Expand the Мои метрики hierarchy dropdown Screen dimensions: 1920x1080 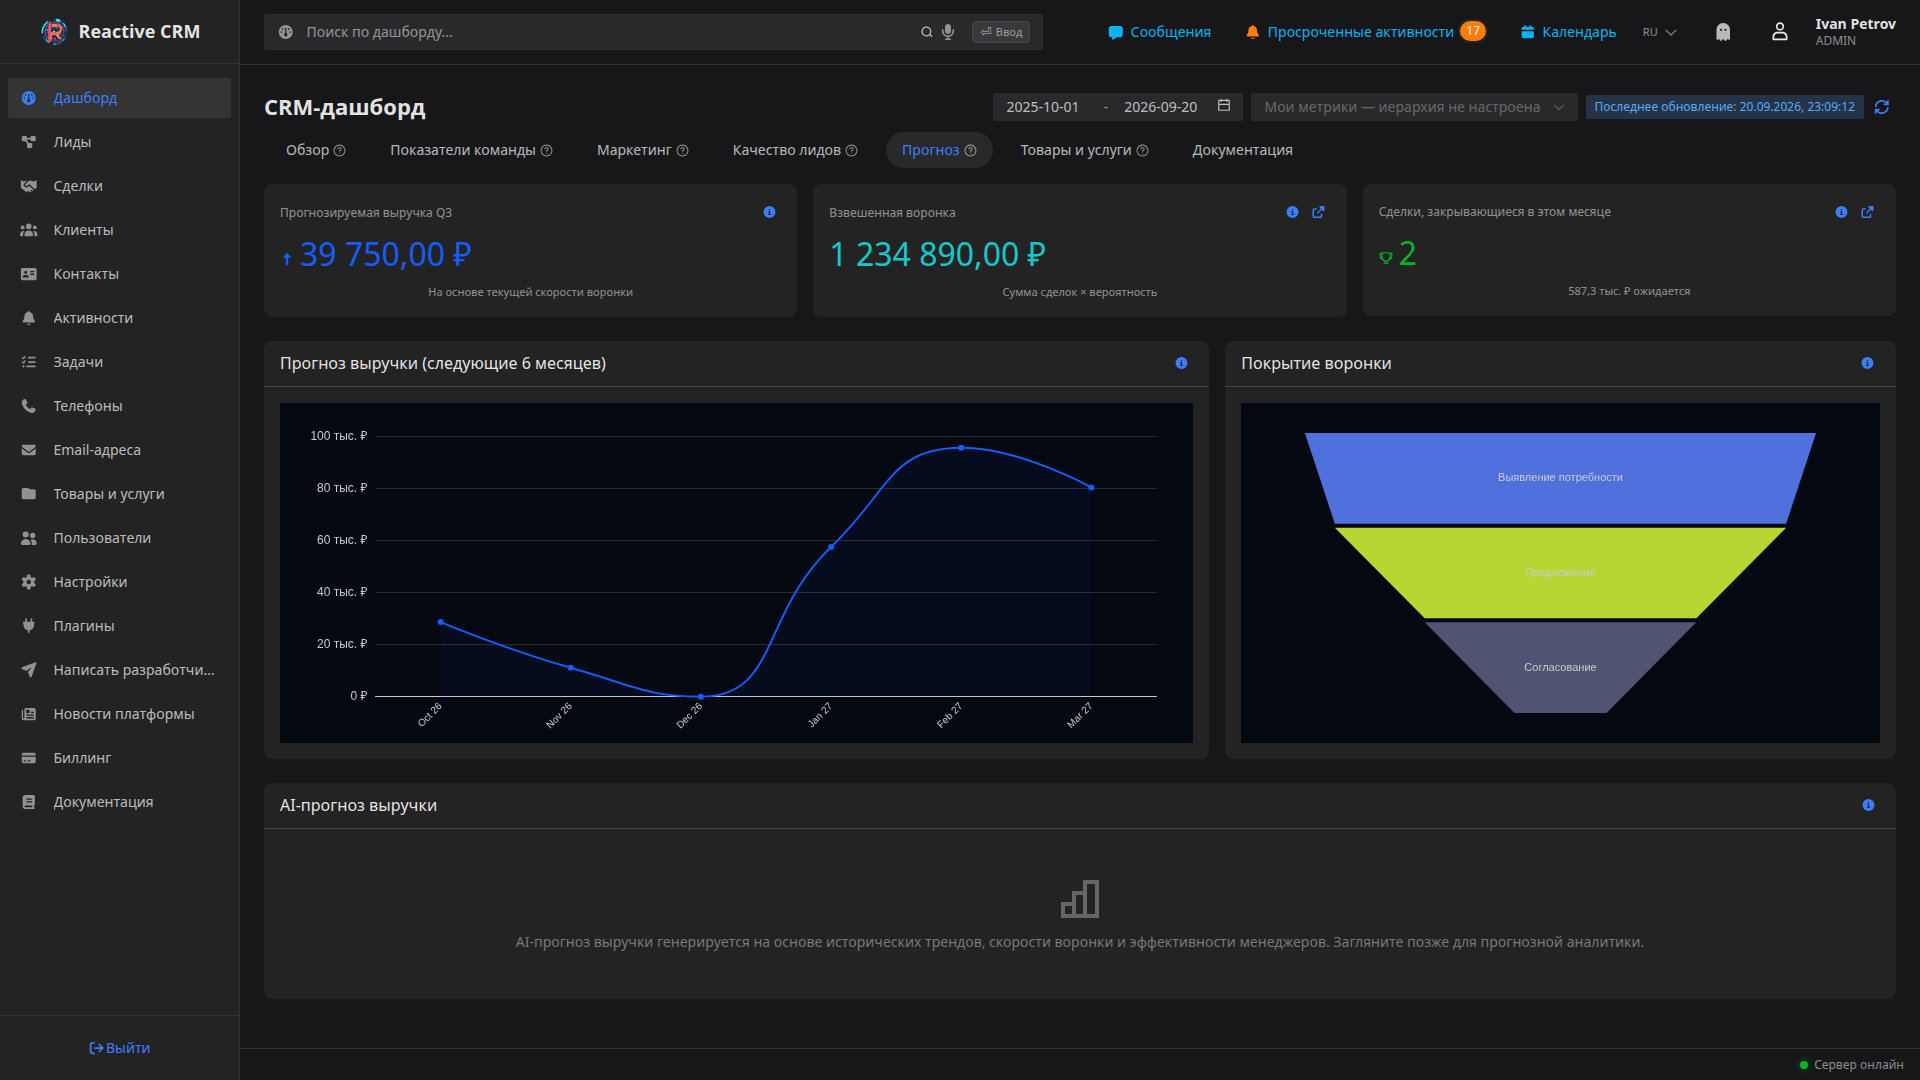coord(1414,107)
